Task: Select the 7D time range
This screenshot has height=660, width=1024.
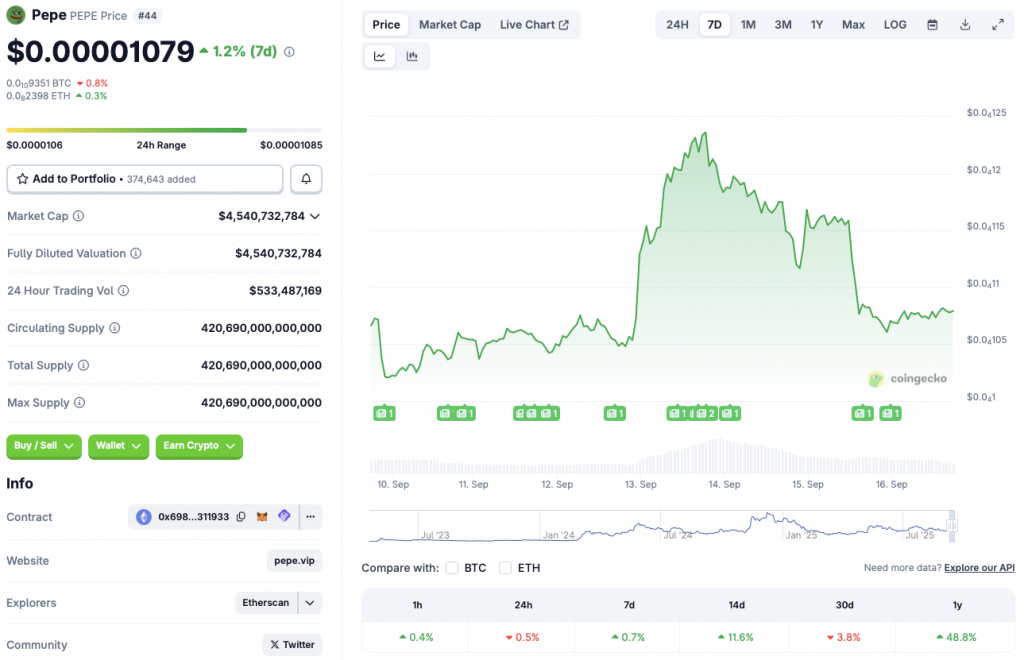Action: pyautogui.click(x=714, y=25)
